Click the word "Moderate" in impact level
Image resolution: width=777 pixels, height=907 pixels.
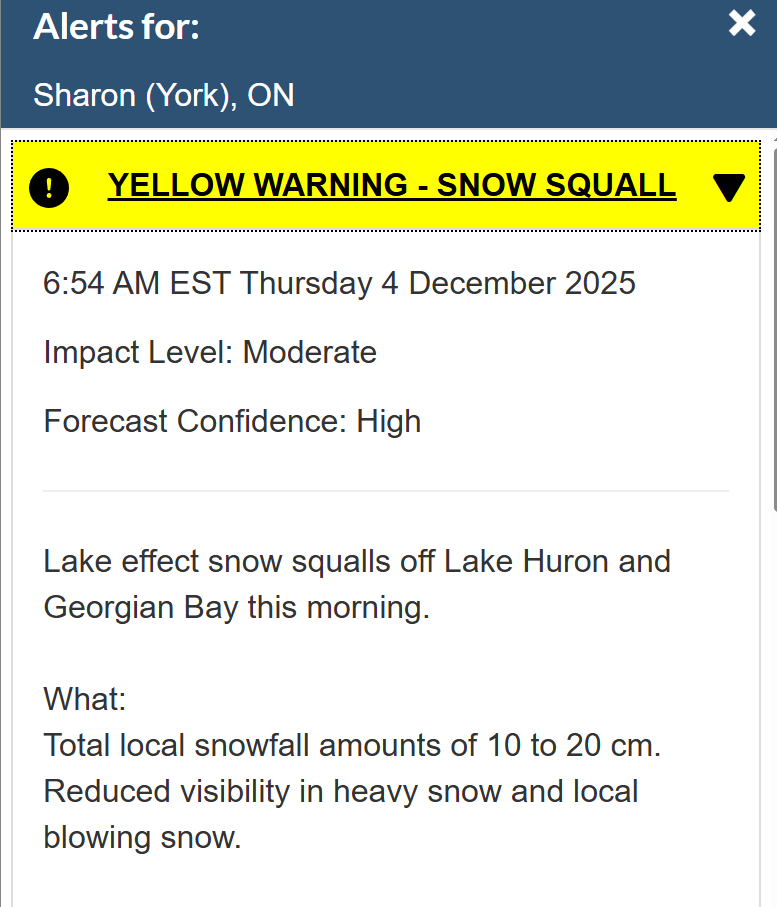pyautogui.click(x=309, y=352)
